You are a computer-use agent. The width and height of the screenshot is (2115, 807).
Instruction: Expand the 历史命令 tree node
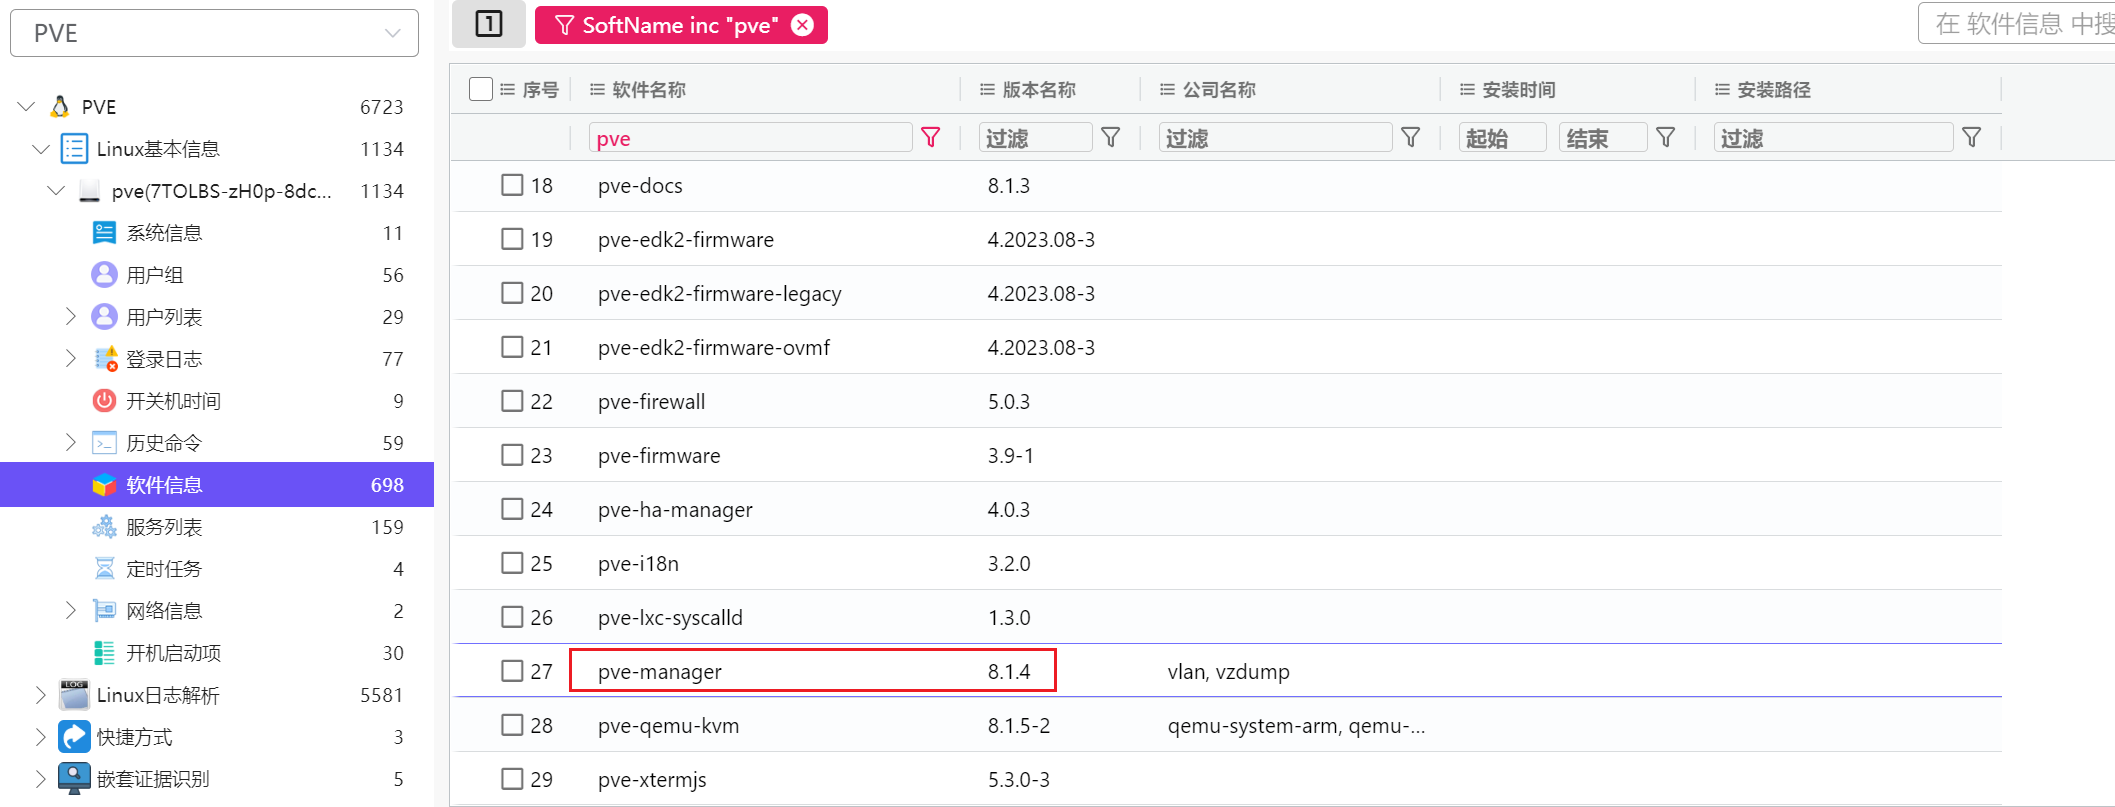tap(70, 443)
